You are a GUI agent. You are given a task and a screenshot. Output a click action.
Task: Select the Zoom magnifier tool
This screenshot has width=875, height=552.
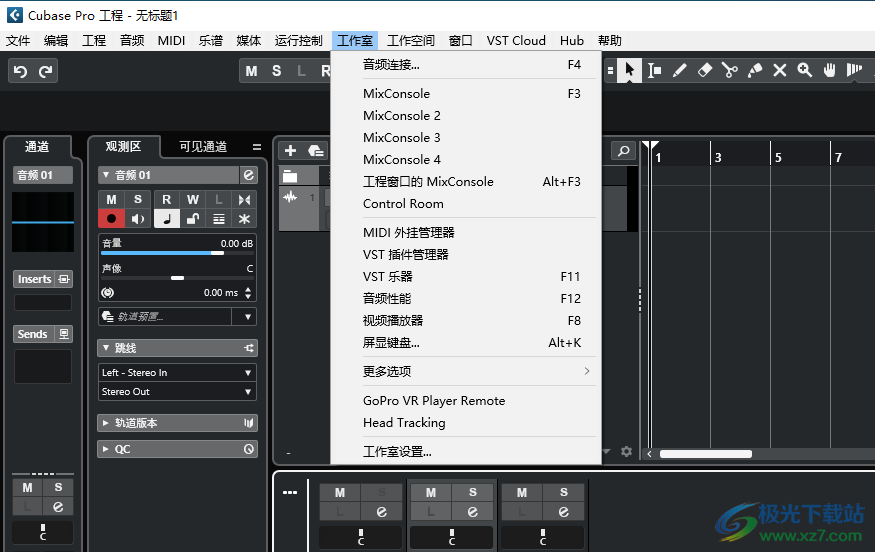pos(805,70)
